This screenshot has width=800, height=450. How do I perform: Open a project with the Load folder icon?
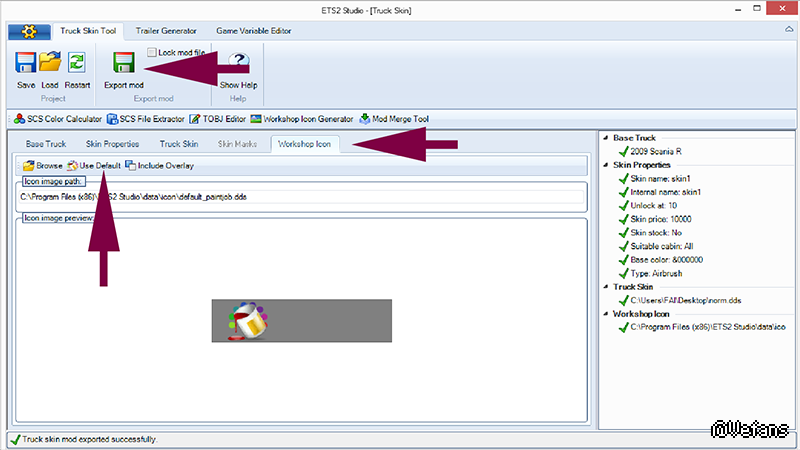pyautogui.click(x=50, y=62)
